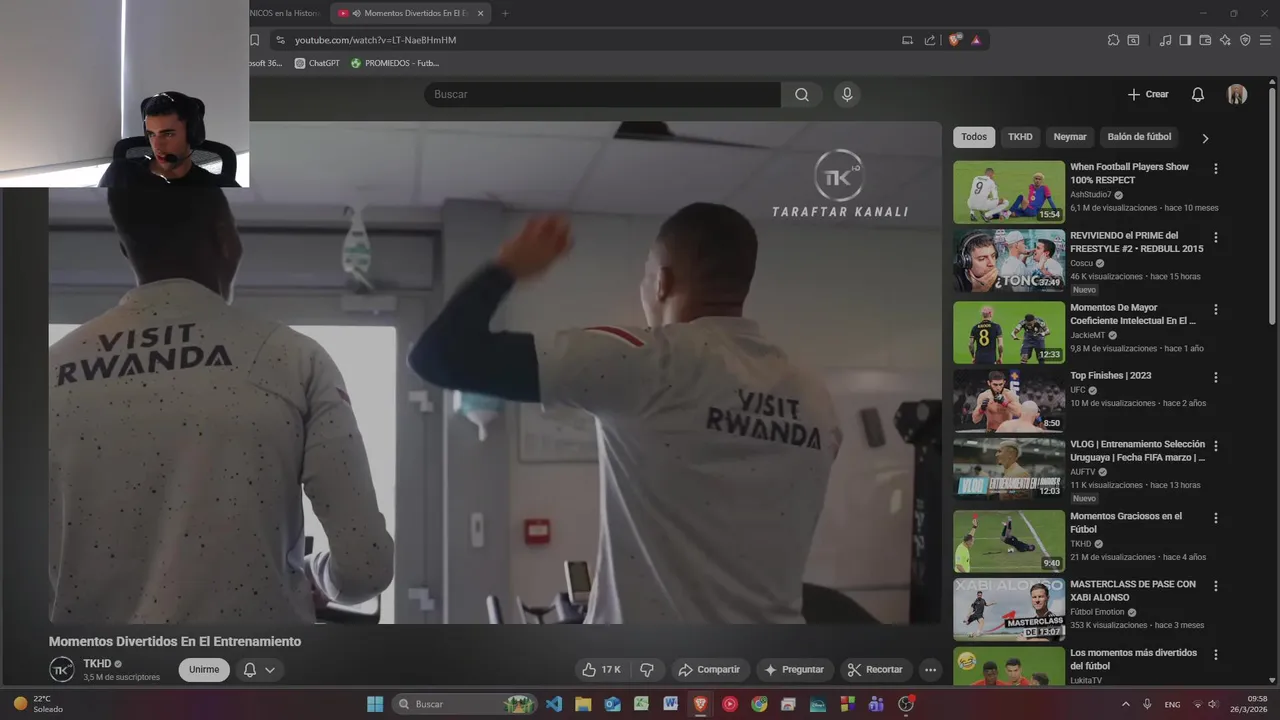Dislike the video
Screen dimensions: 1280x720
(x=647, y=670)
